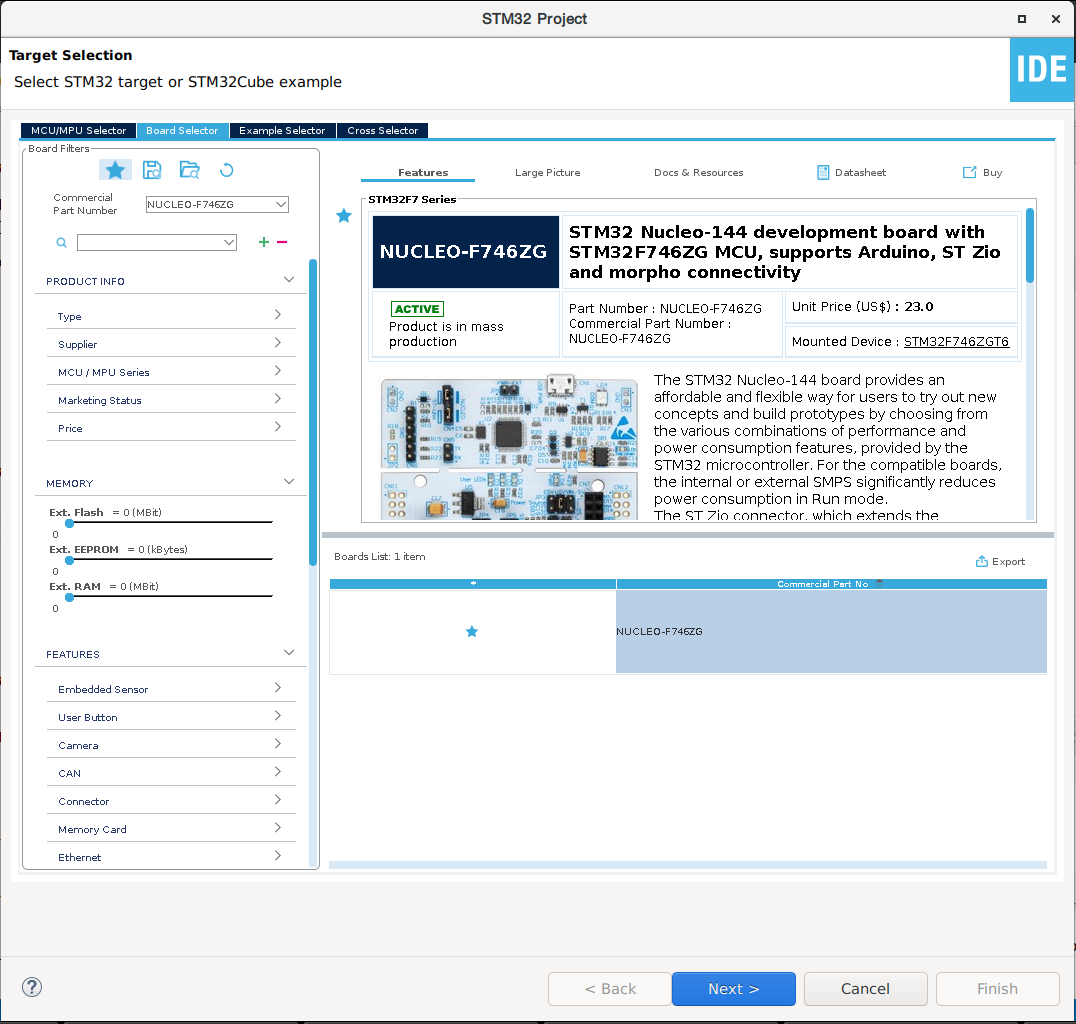1076x1024 pixels.
Task: Open the Datasheet for the board
Action: pos(851,172)
